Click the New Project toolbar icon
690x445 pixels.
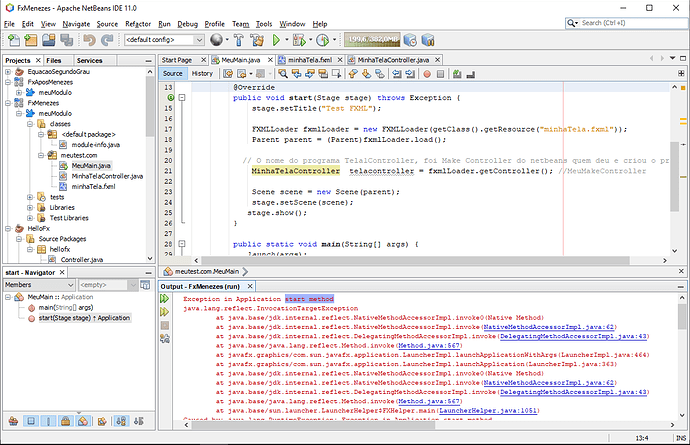click(x=31, y=40)
